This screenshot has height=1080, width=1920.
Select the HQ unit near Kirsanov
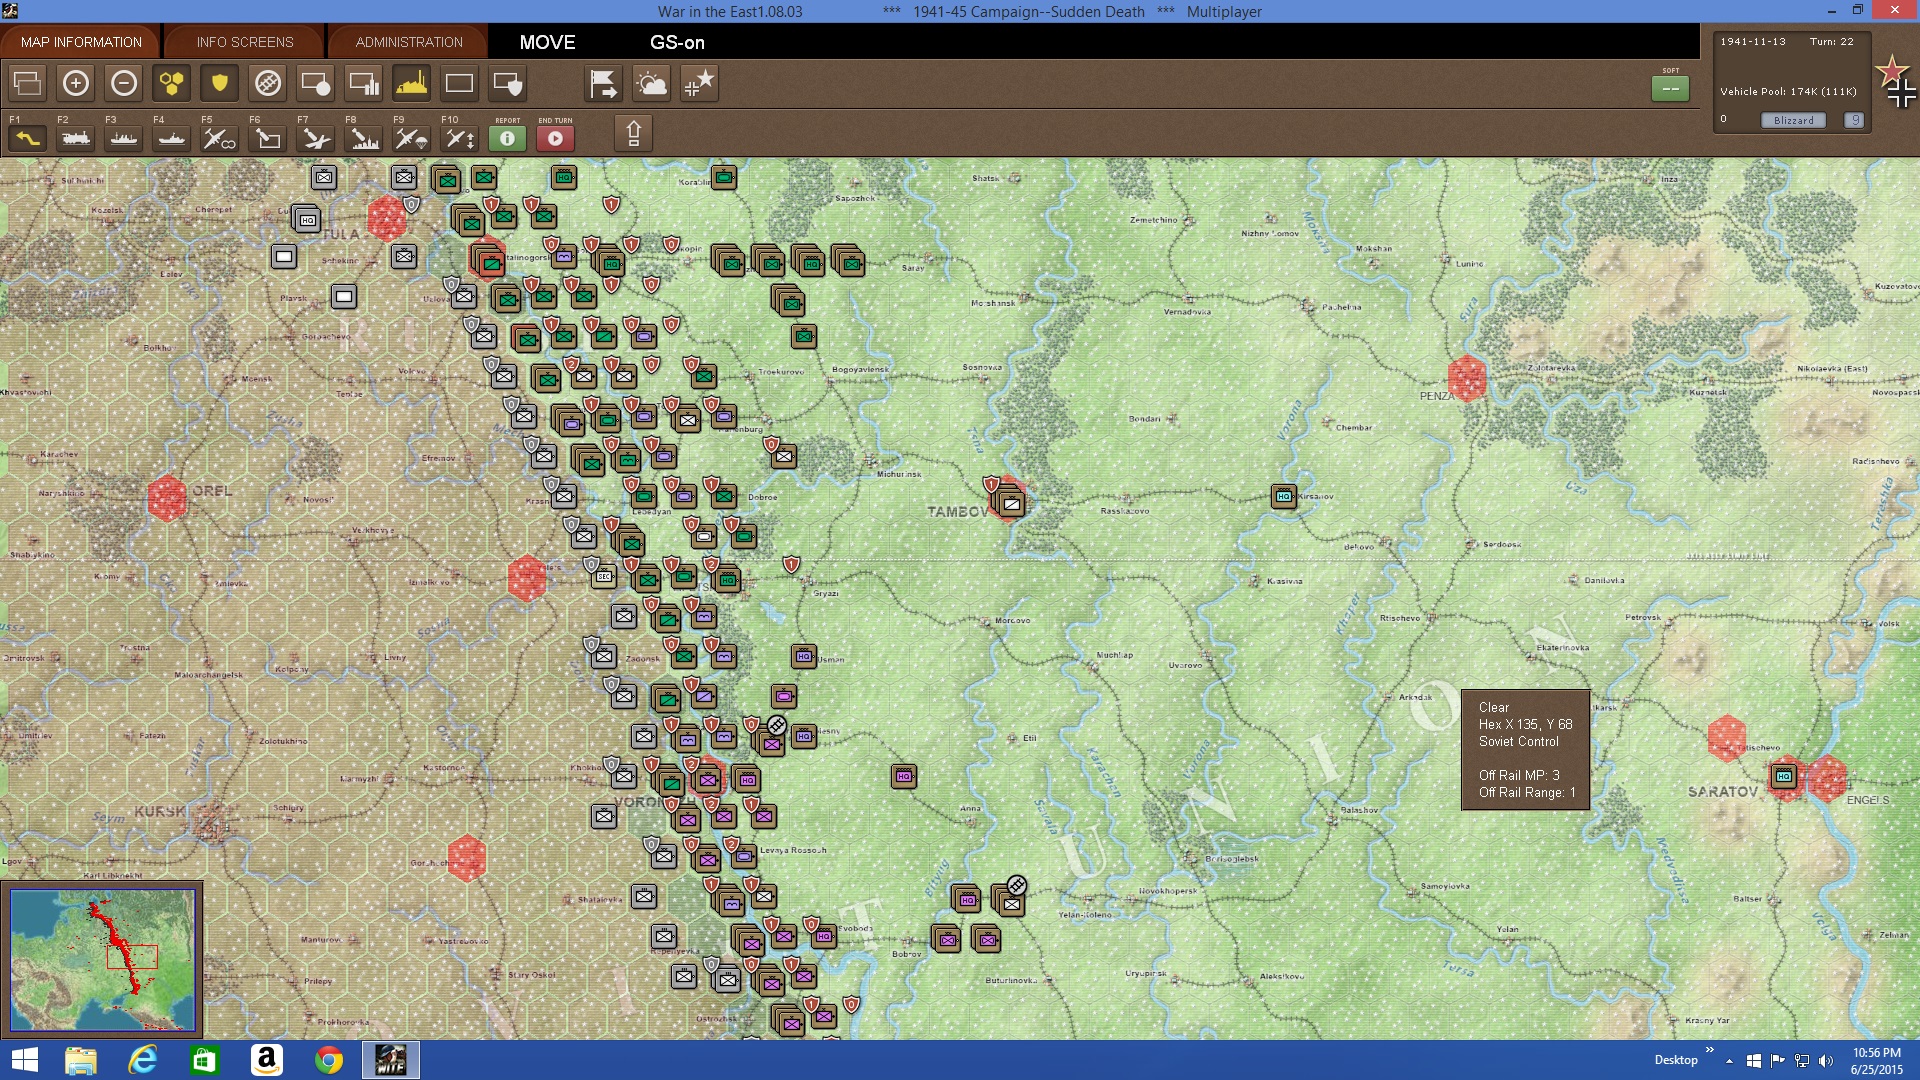click(x=1283, y=496)
